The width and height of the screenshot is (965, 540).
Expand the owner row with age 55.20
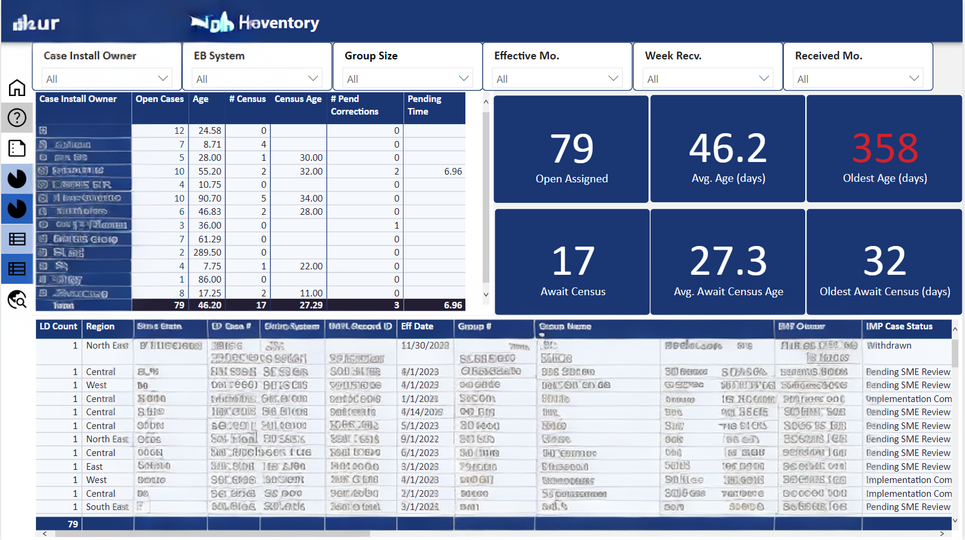42,171
